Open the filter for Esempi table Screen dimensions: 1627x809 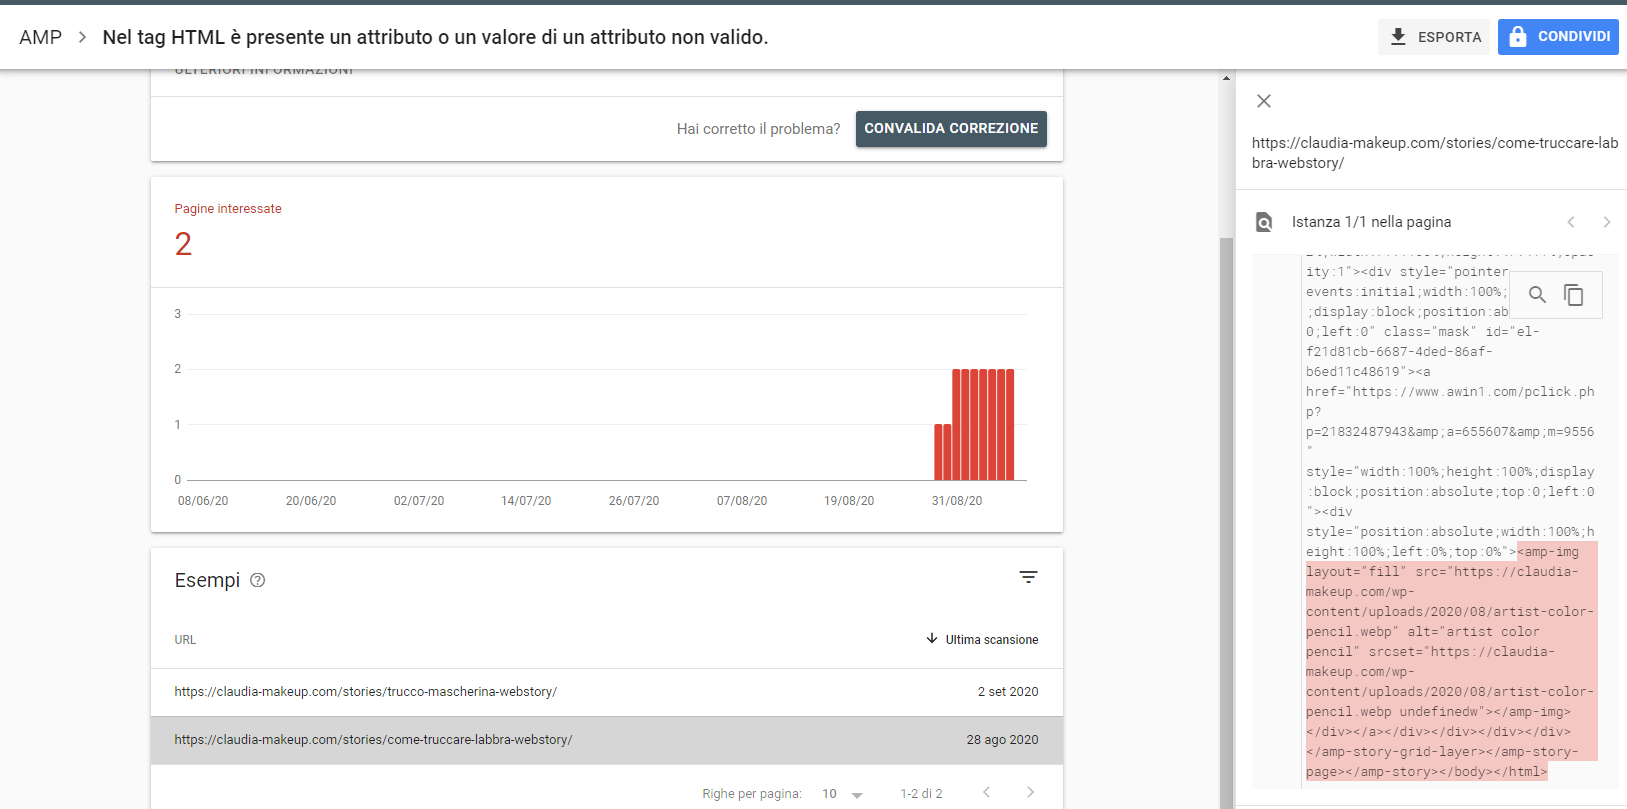[1028, 577]
